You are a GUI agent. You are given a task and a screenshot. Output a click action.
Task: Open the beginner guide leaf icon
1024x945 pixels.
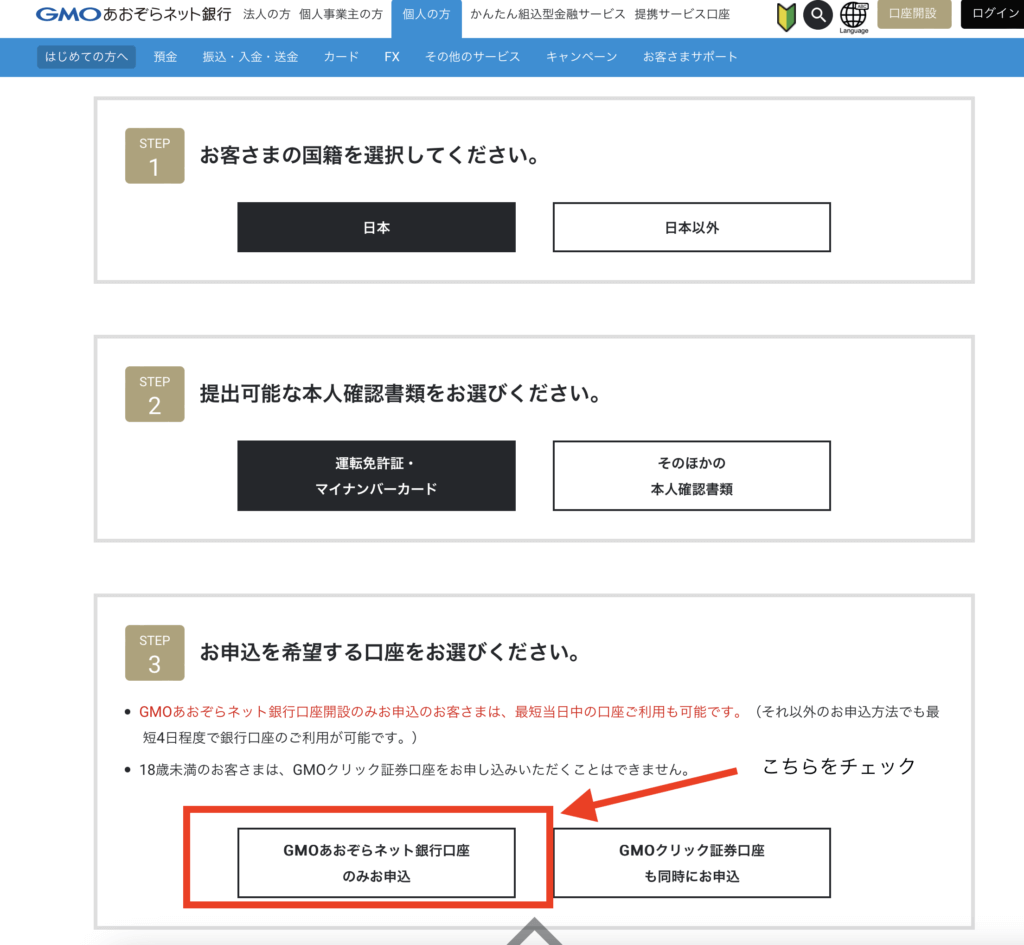(x=786, y=17)
